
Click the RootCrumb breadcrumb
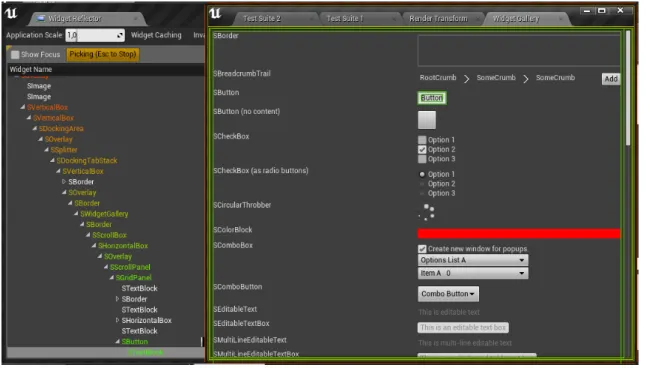[438, 78]
